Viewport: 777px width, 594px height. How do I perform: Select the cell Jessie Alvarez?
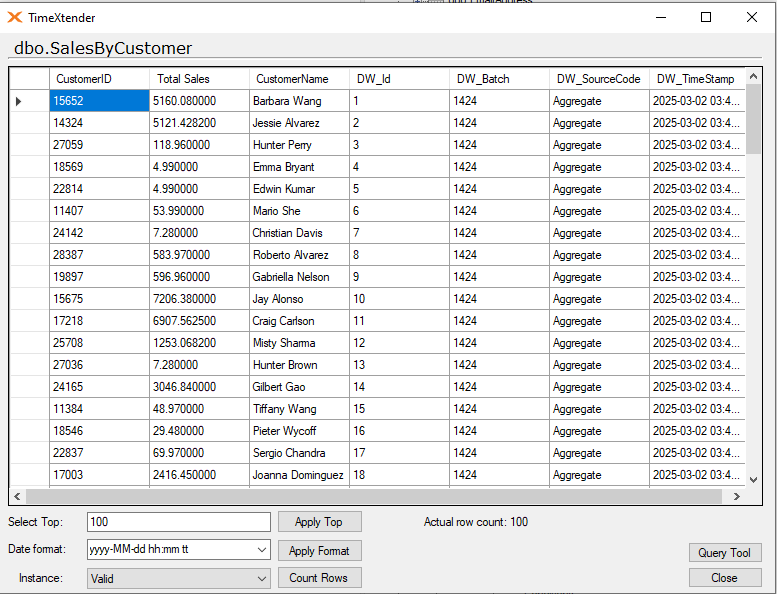tap(299, 123)
